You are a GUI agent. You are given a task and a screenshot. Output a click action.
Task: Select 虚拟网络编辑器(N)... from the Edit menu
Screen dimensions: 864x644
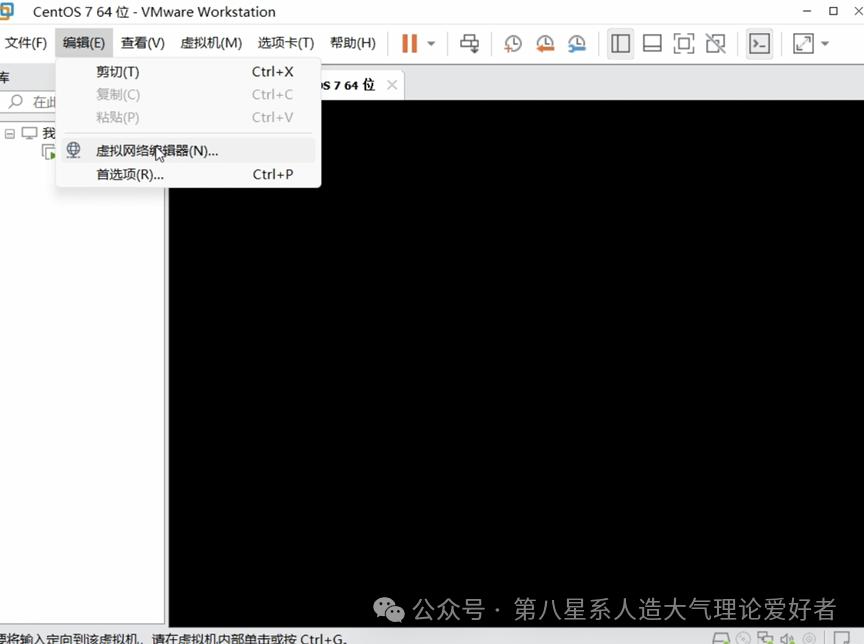point(157,151)
